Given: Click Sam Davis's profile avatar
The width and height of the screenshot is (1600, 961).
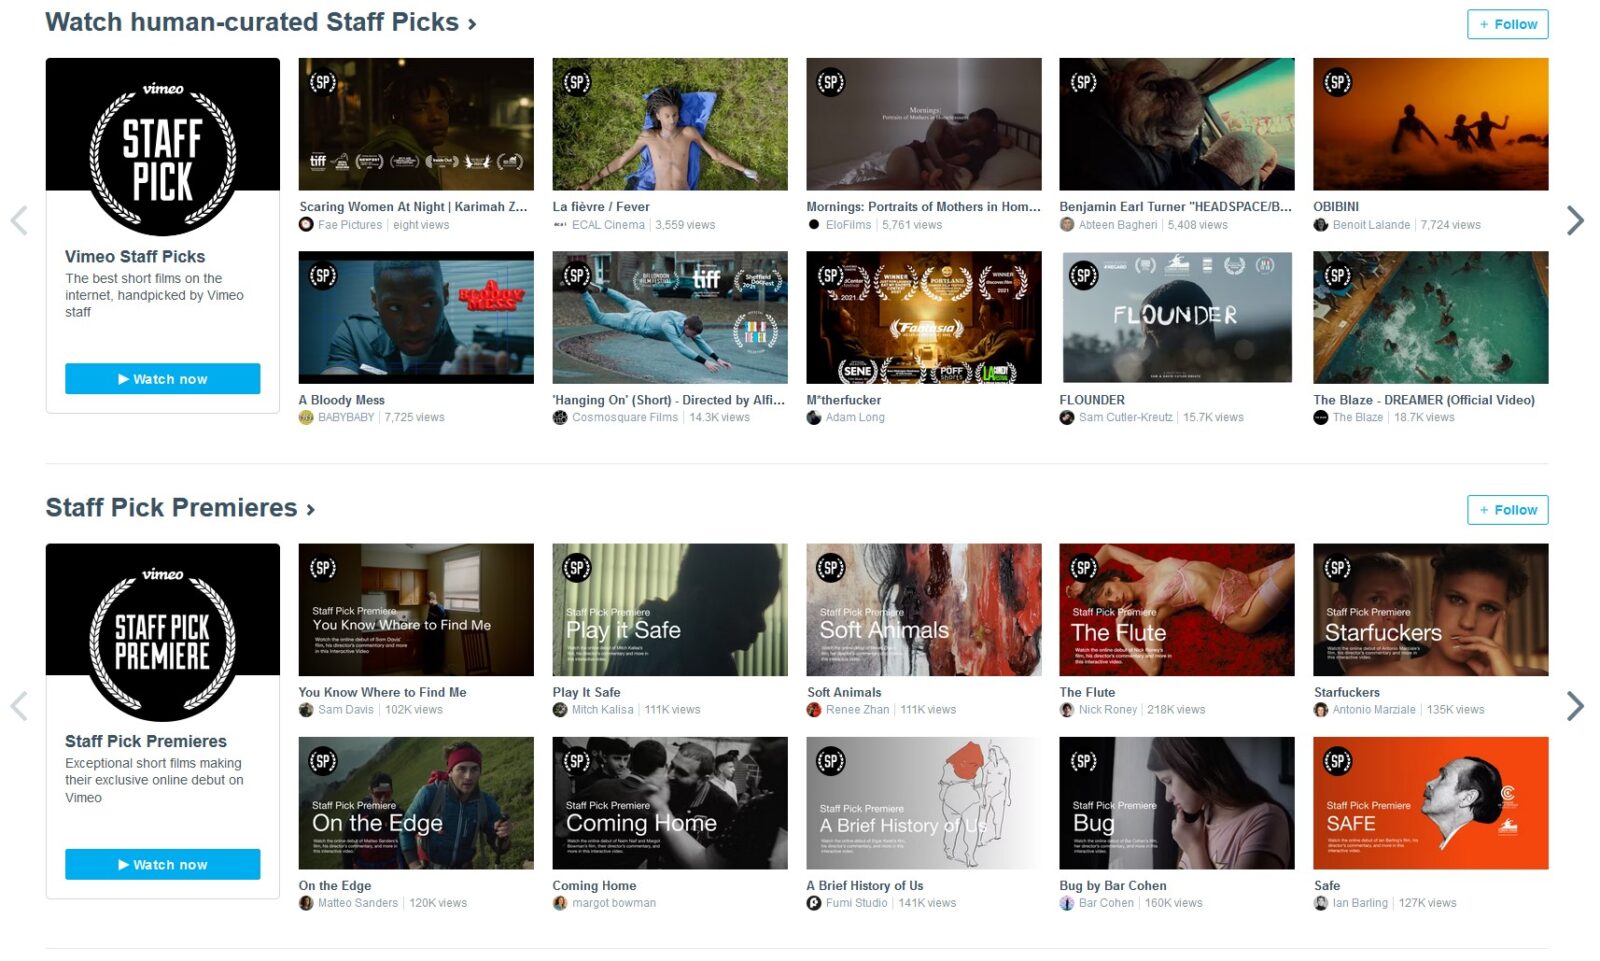Looking at the screenshot, I should 306,709.
